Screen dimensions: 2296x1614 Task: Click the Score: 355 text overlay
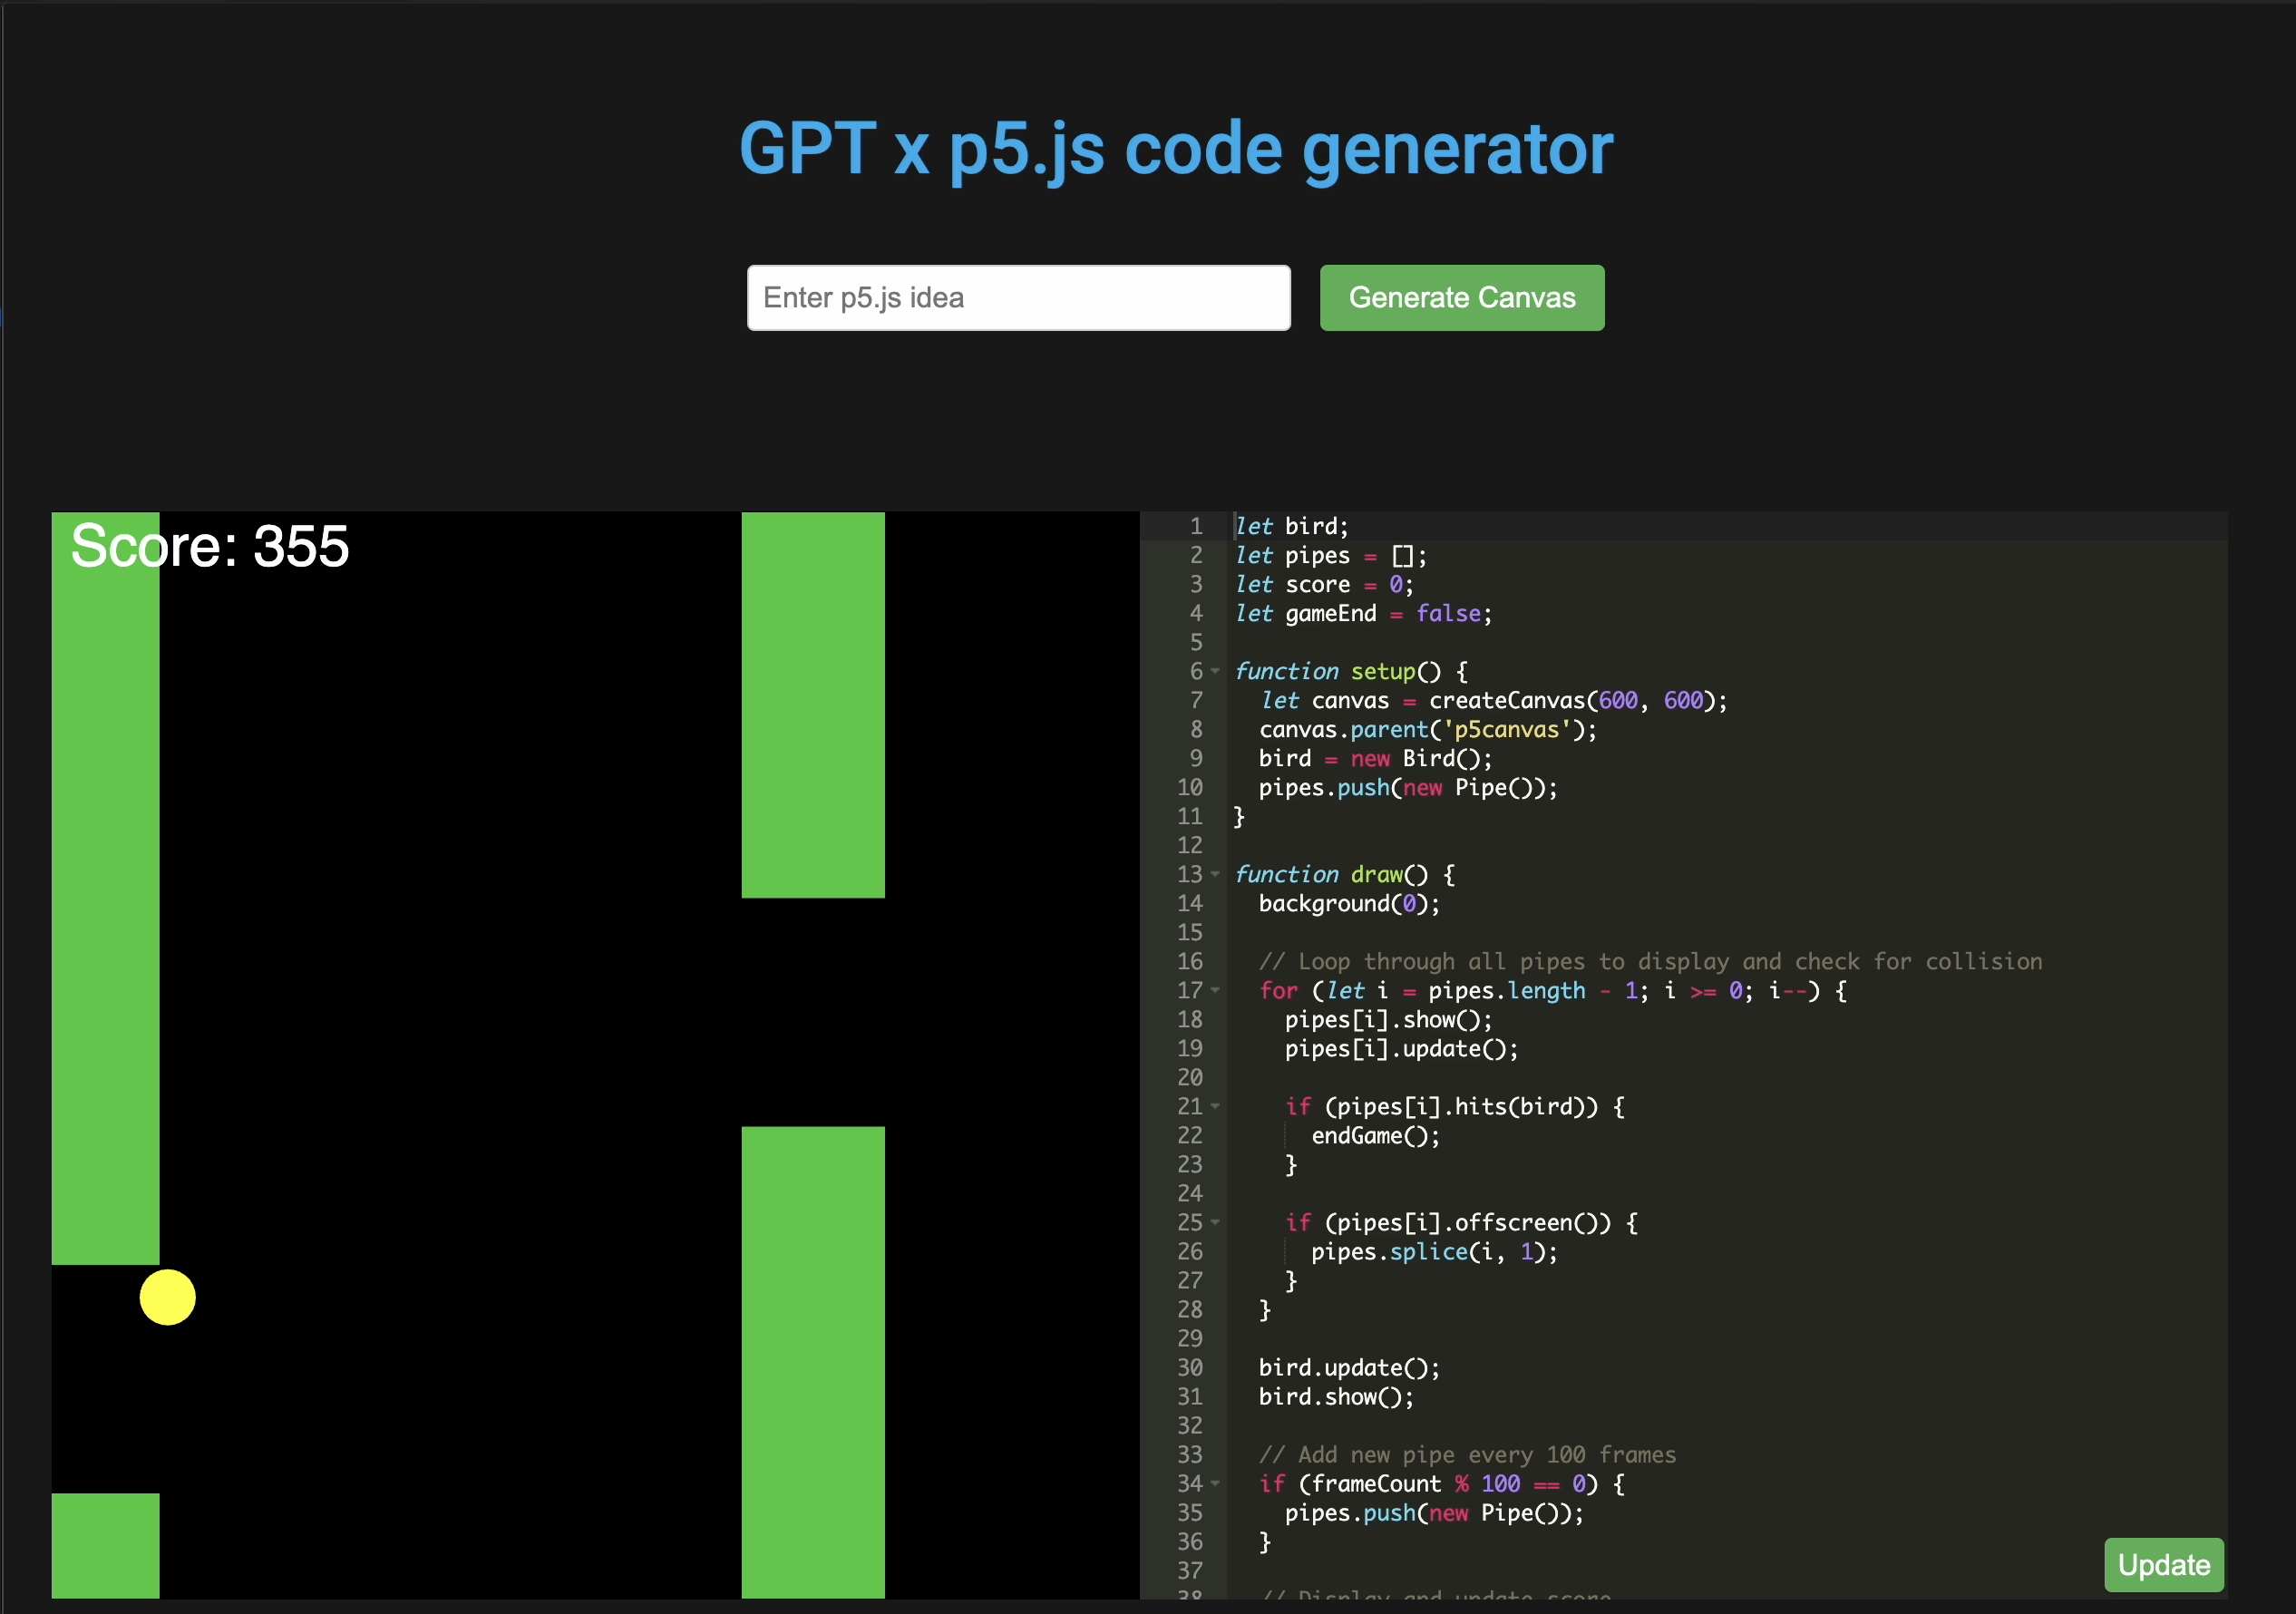209,546
